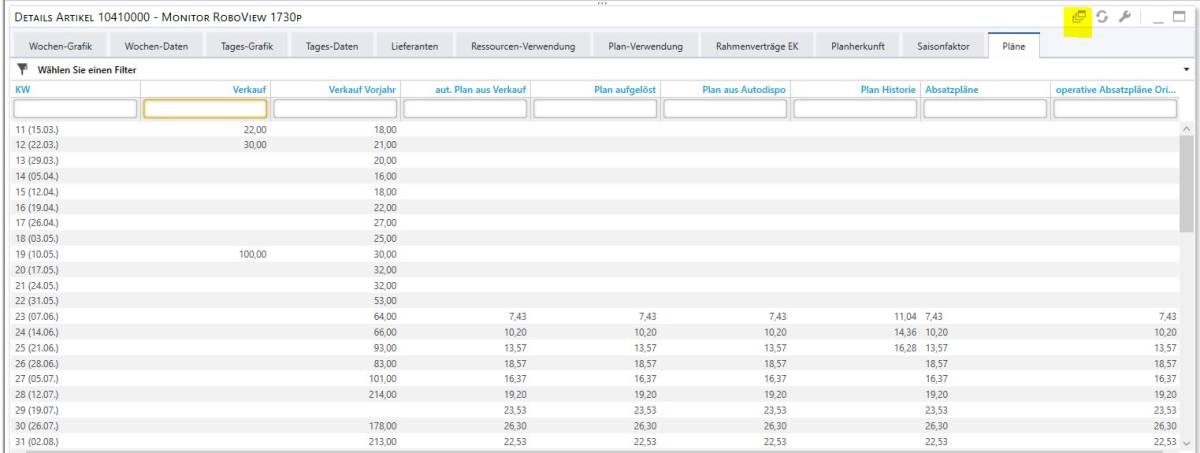This screenshot has height=453, width=1200.
Task: Select row '16 (19.04.)'
Action: (595, 207)
